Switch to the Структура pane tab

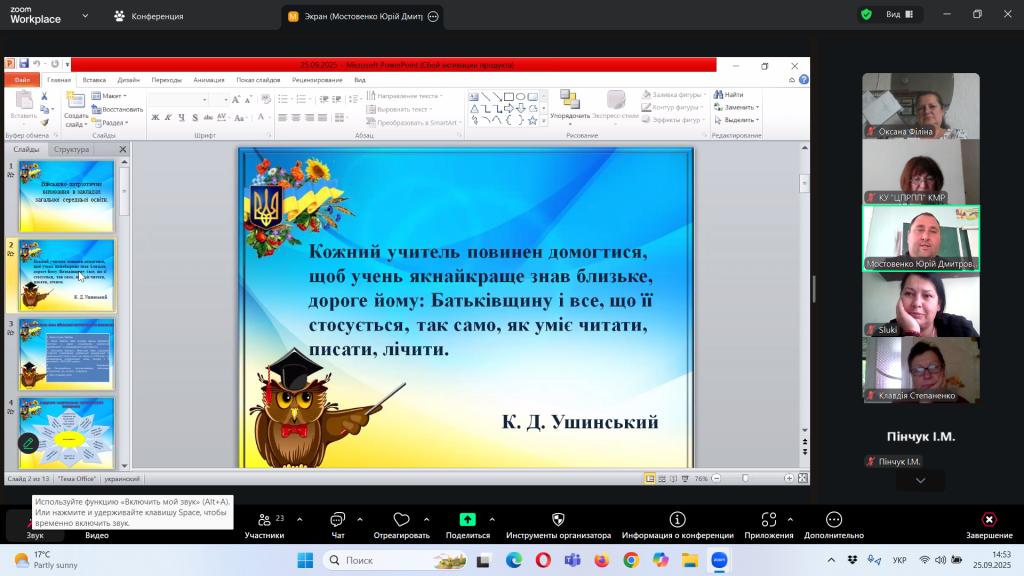[72, 150]
